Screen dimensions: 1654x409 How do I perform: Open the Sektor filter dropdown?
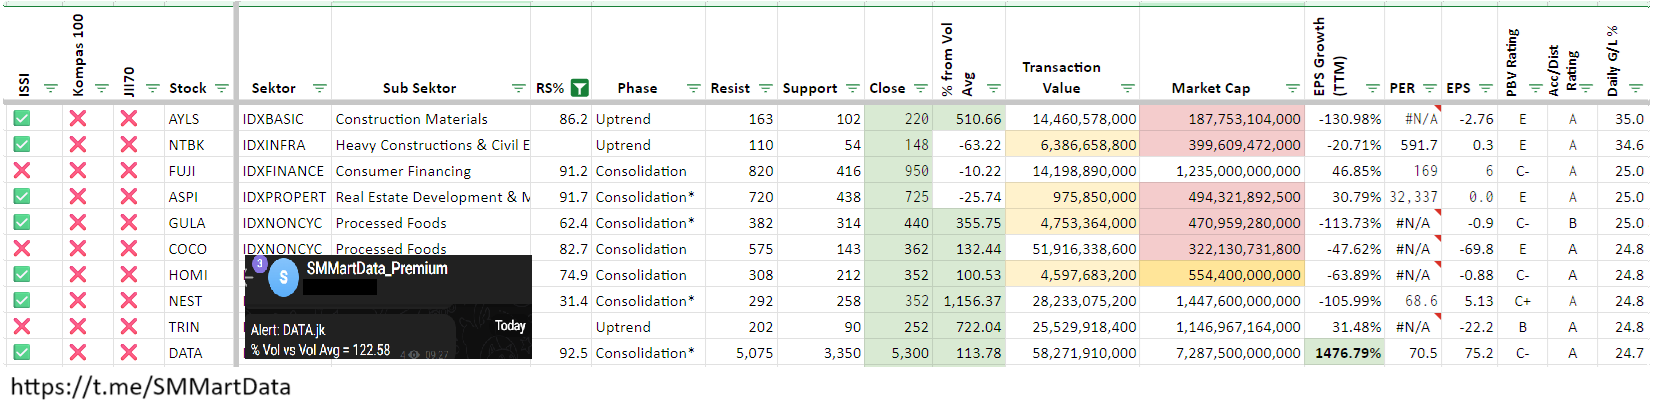pos(319,89)
